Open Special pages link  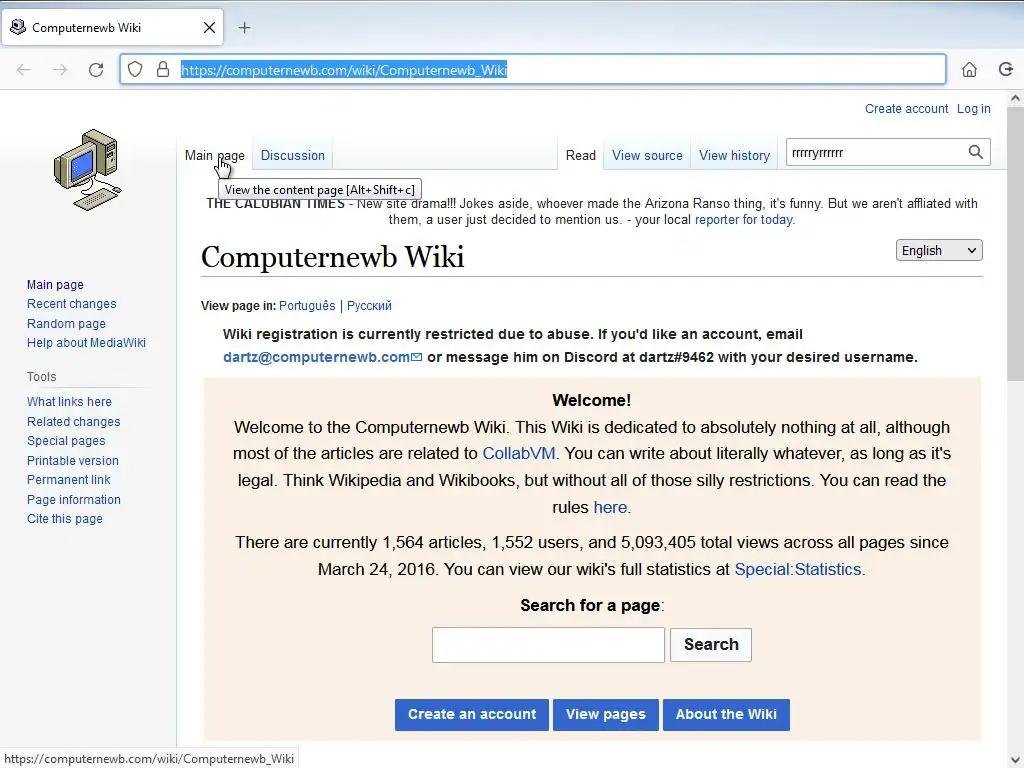pyautogui.click(x=66, y=441)
